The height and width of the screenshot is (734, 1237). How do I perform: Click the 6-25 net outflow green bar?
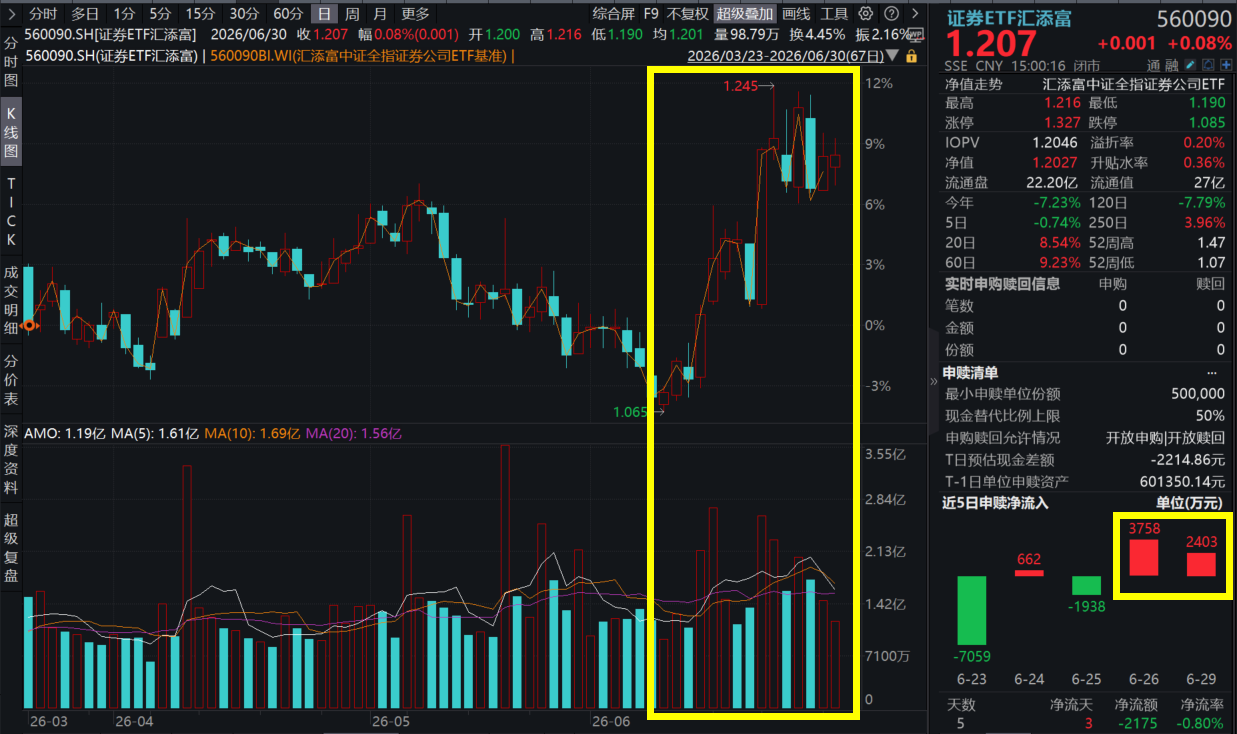click(x=1087, y=585)
